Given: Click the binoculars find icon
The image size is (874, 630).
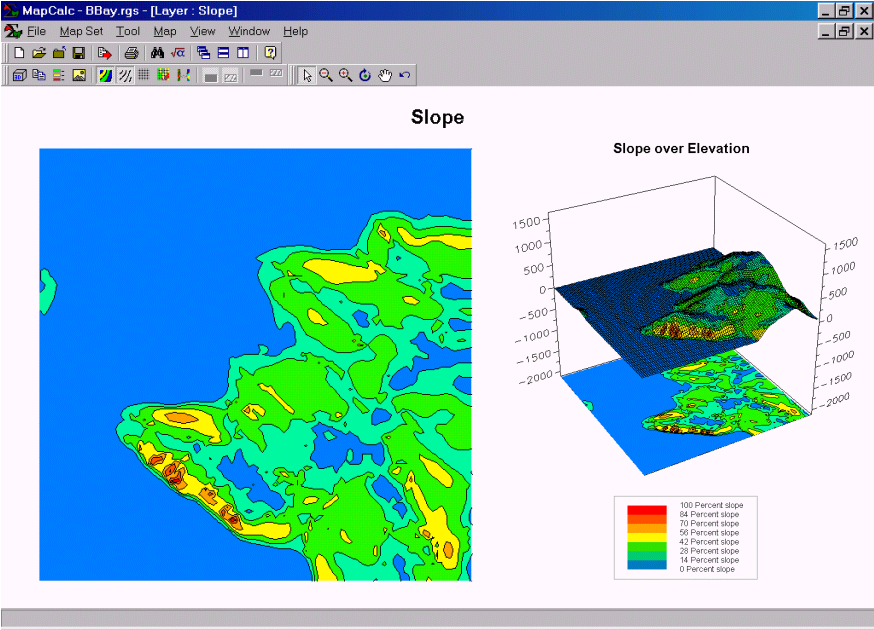Looking at the screenshot, I should tap(157, 52).
